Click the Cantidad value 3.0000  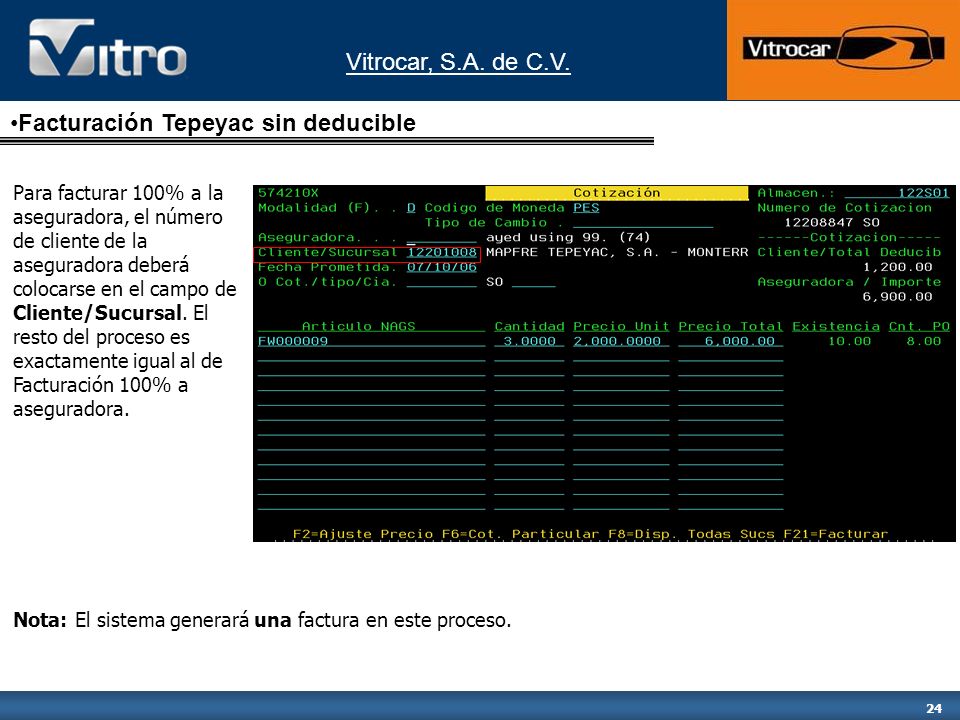pos(530,341)
